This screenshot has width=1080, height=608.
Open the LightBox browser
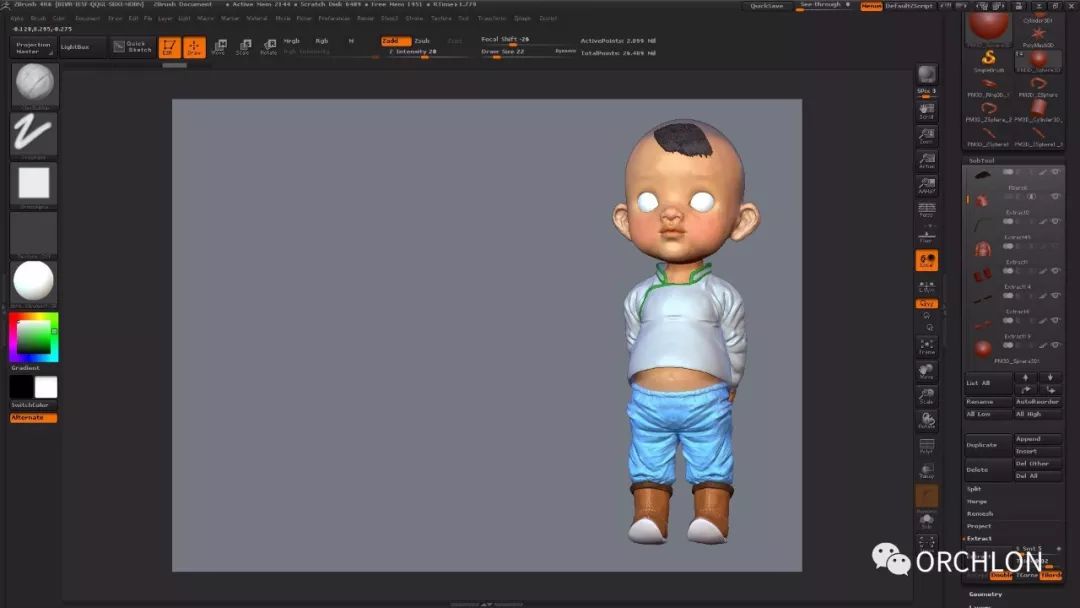click(75, 47)
